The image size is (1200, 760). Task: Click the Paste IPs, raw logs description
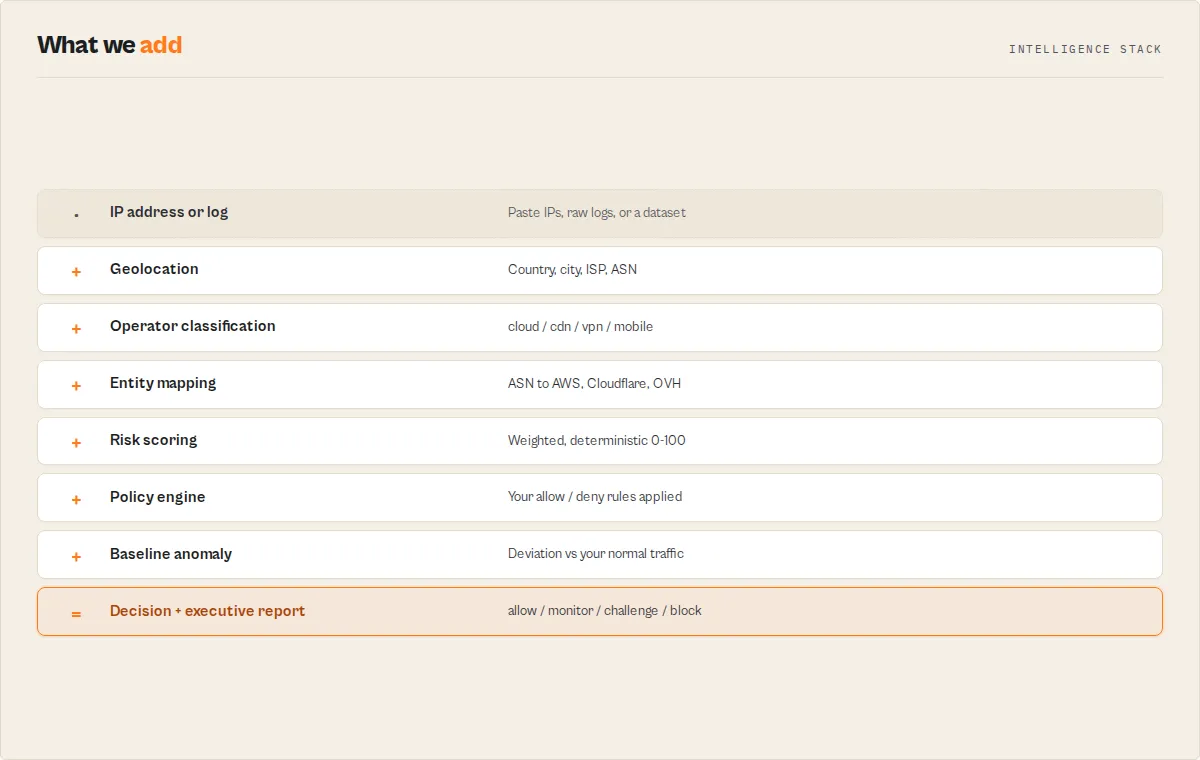597,213
